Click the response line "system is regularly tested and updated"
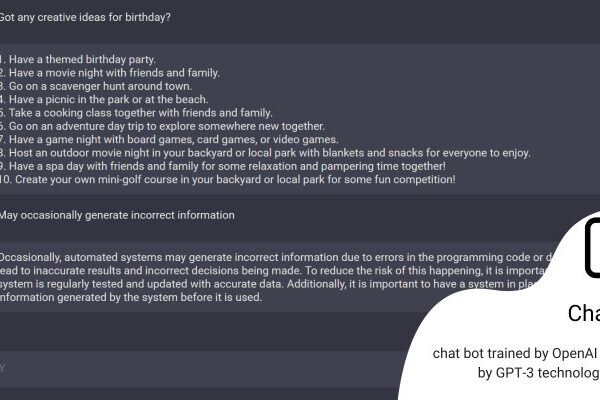Screen dimensions: 600x400 coord(268,284)
